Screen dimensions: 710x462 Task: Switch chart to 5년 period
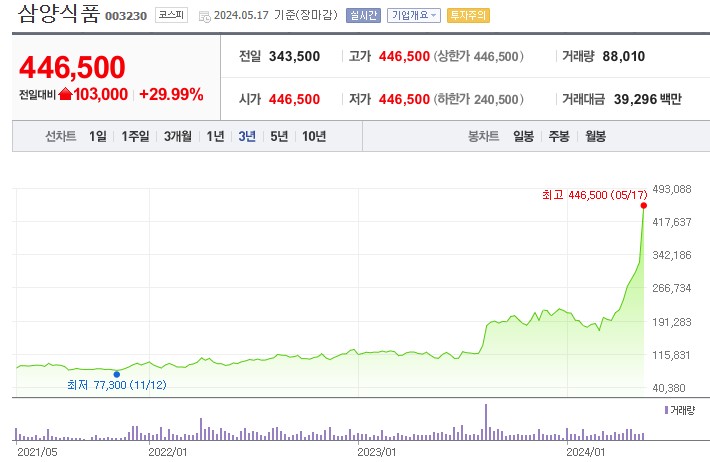[x=279, y=136]
